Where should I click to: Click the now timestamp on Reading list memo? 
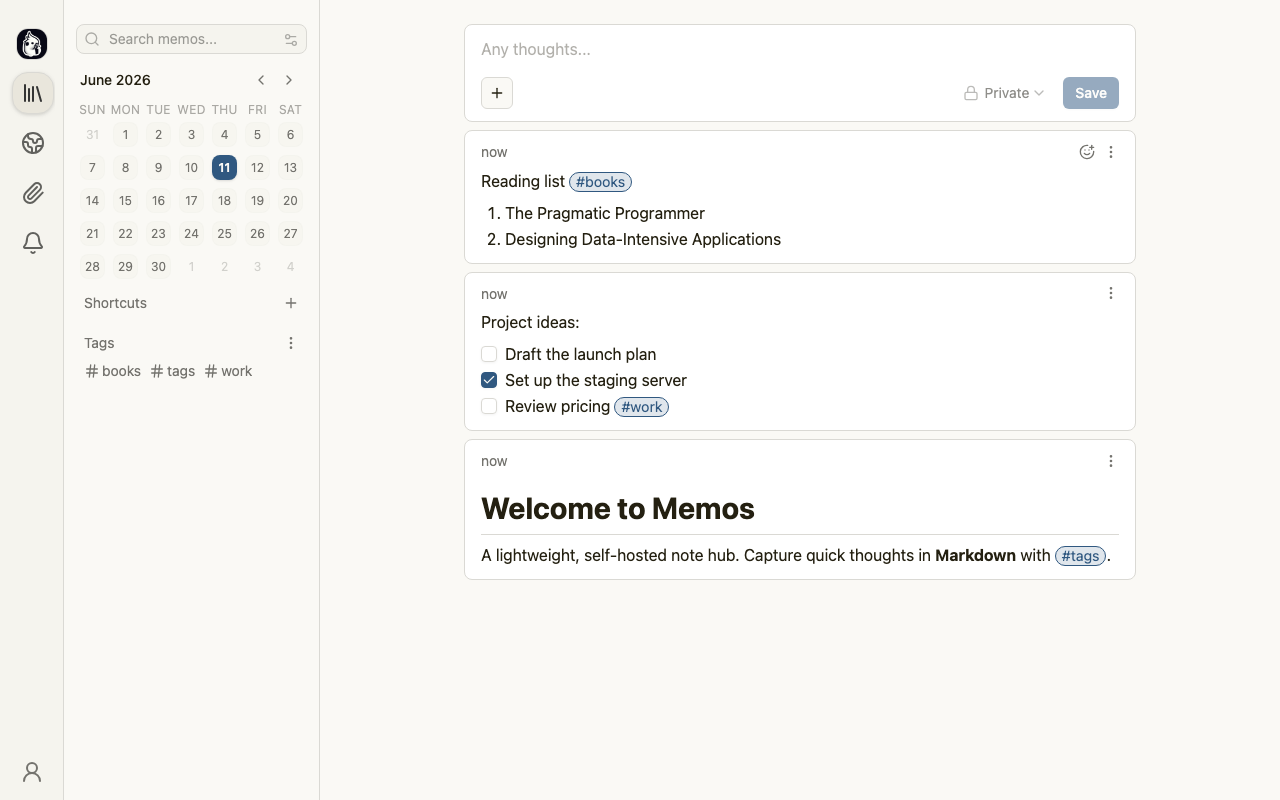coord(494,152)
